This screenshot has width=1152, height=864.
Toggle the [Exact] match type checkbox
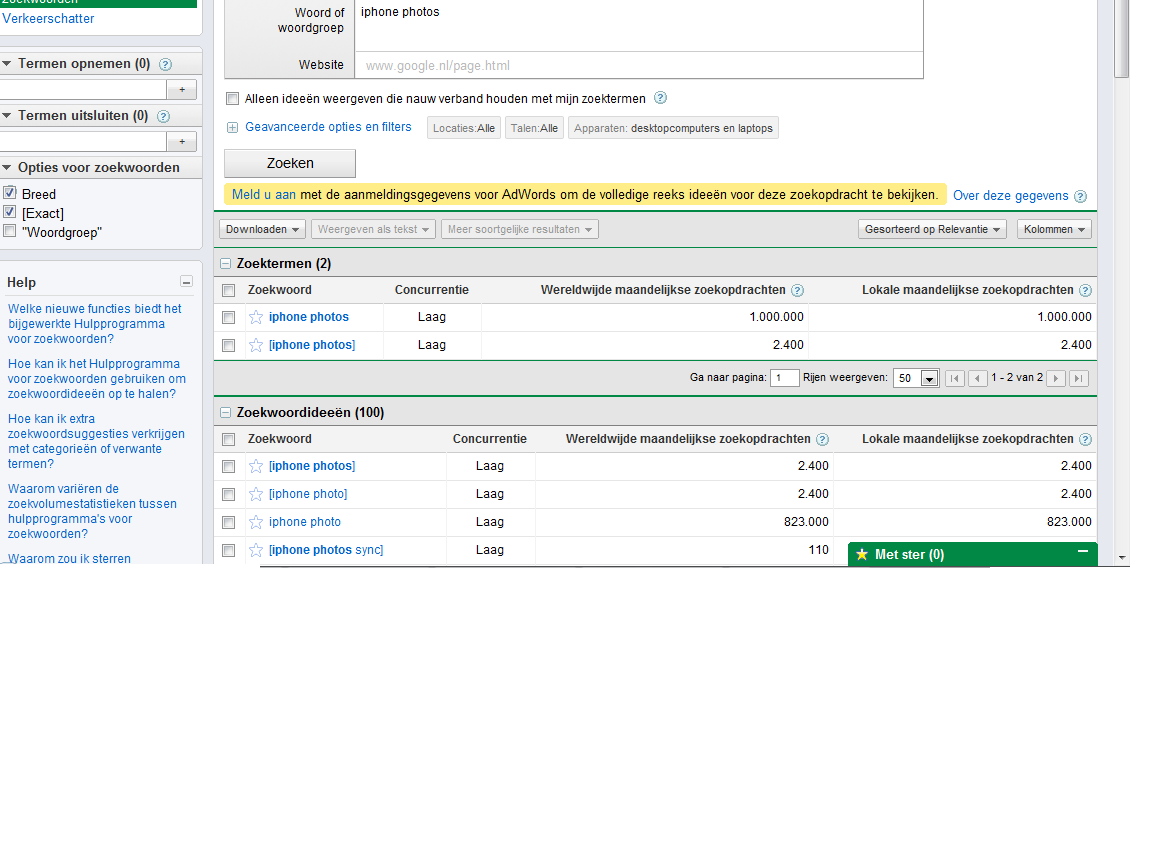(x=10, y=212)
